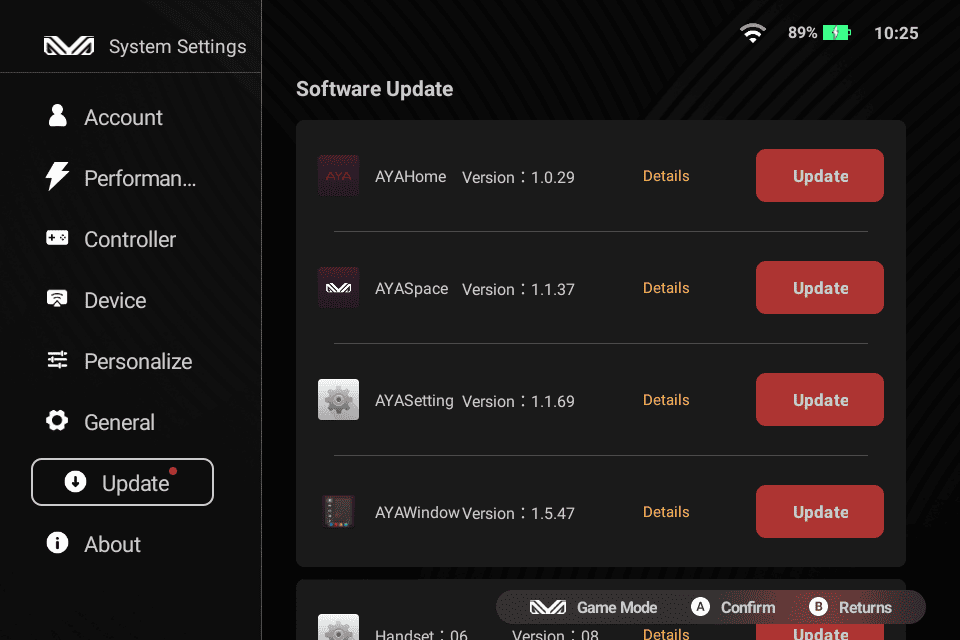960x640 pixels.
Task: Start the AYAWindow update
Action: [x=820, y=512]
